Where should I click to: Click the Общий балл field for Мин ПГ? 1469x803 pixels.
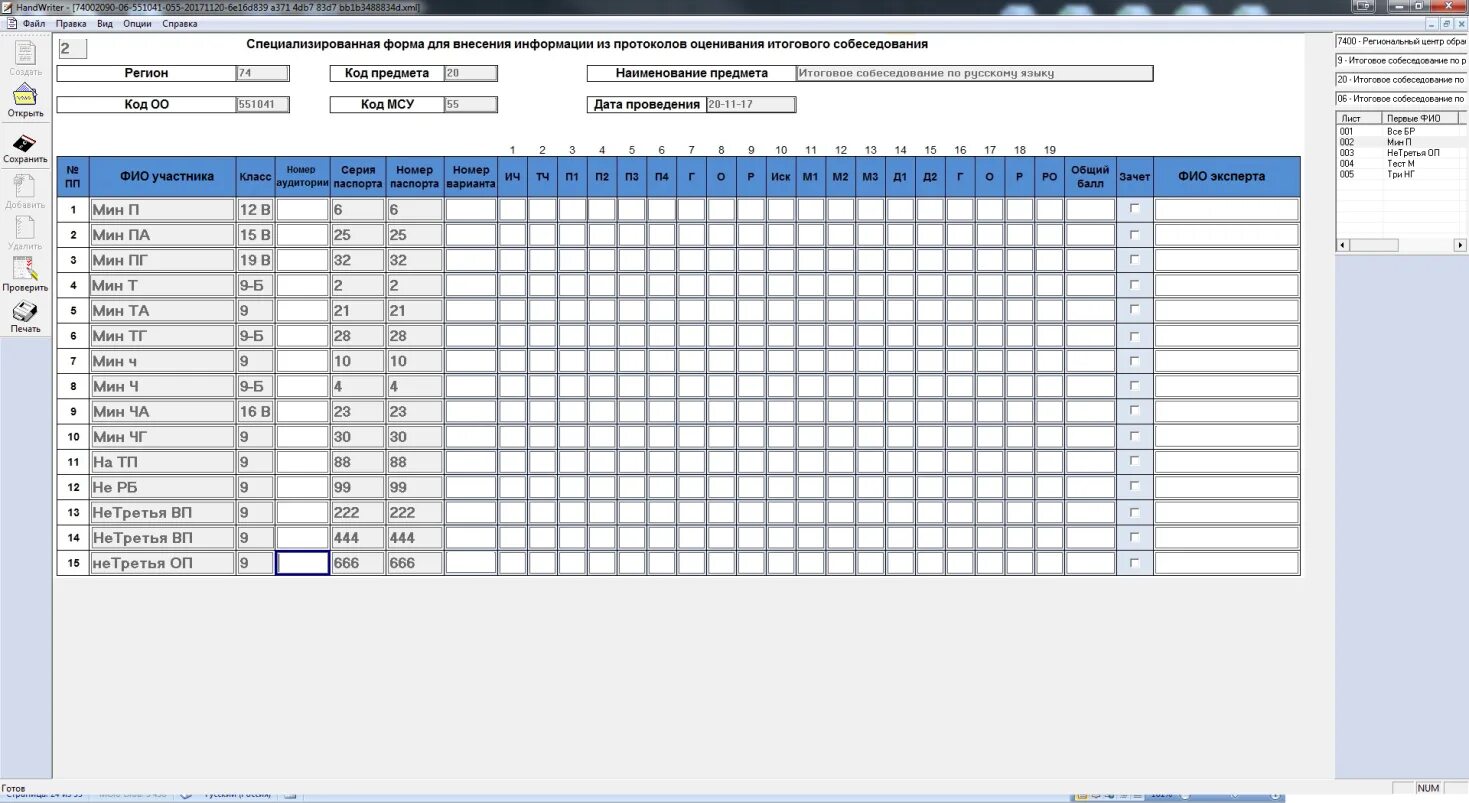tap(1090, 260)
